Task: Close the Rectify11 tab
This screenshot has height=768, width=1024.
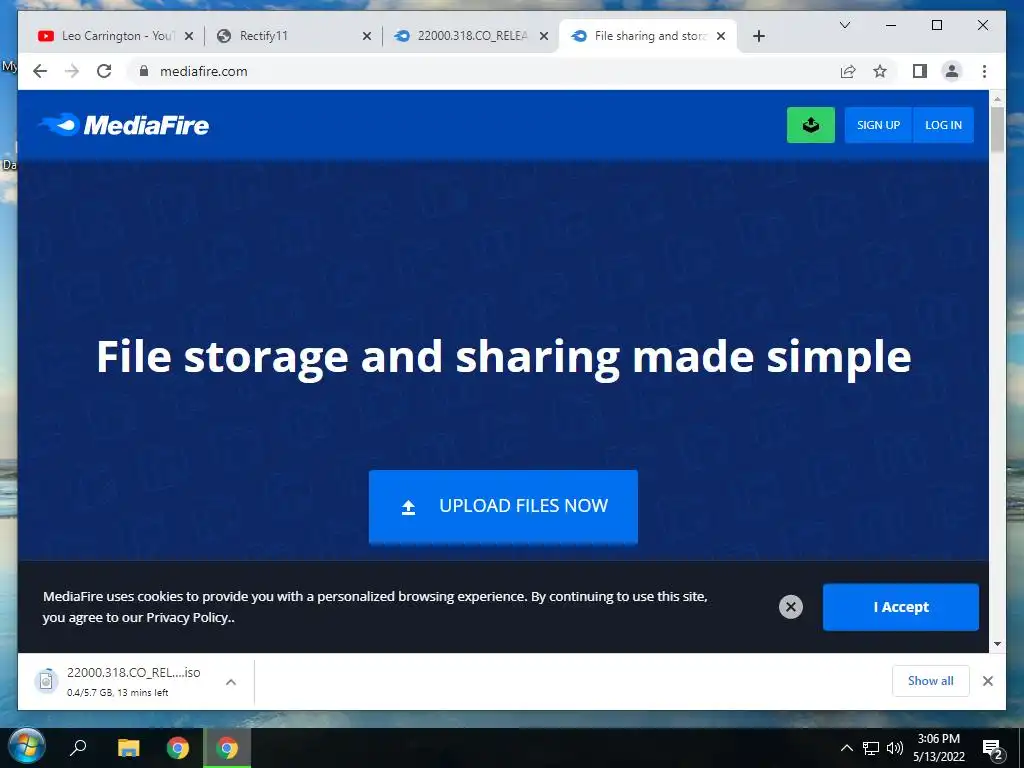Action: 367,36
